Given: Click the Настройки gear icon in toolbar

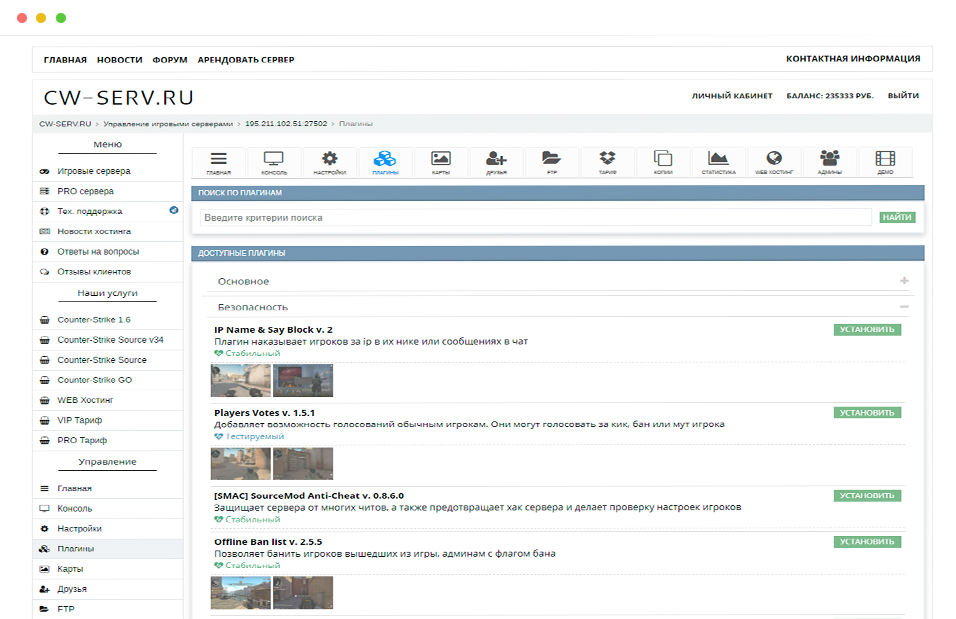Looking at the screenshot, I should pos(329,161).
